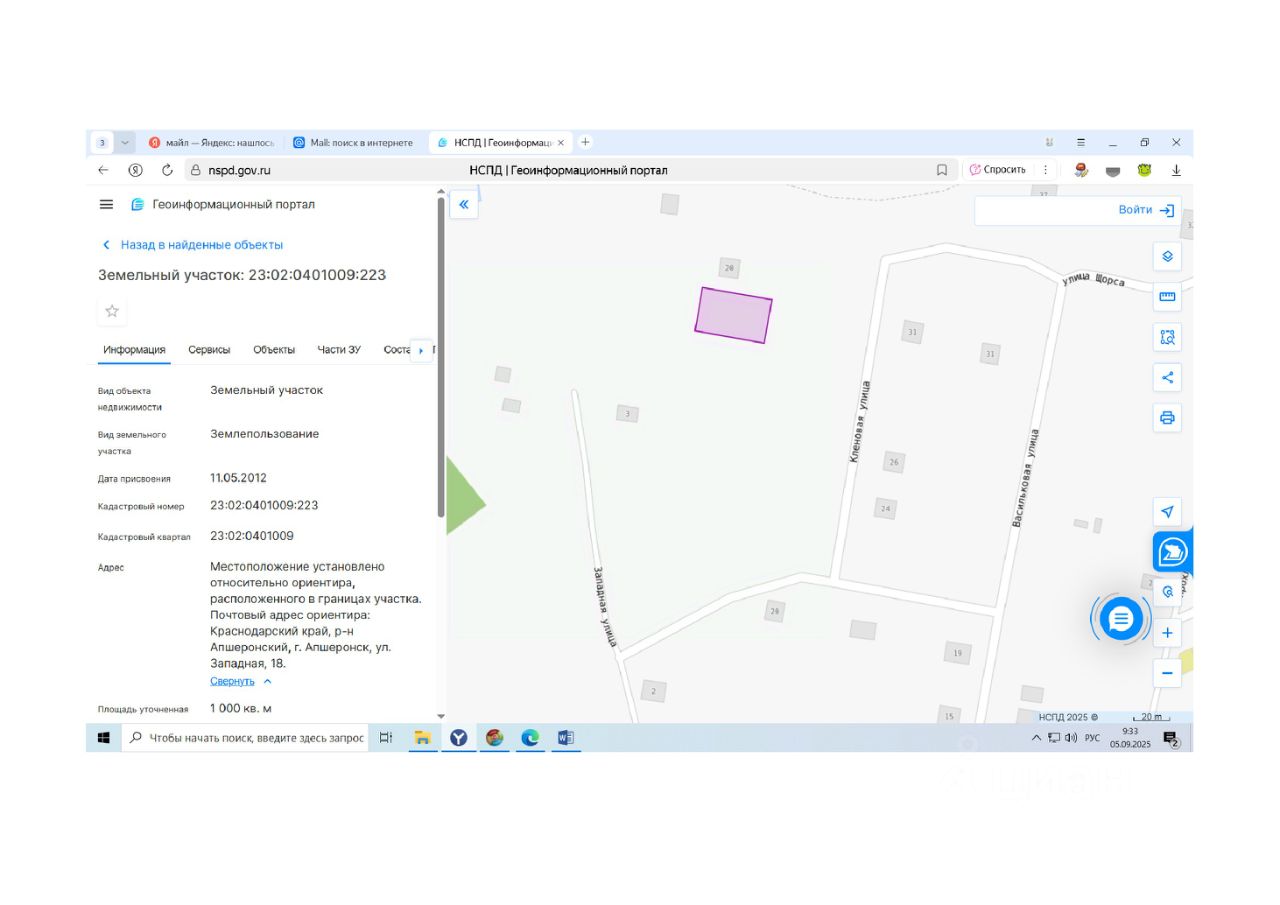The width and height of the screenshot is (1280, 905).
Task: Go back to found objects list
Action: (193, 244)
